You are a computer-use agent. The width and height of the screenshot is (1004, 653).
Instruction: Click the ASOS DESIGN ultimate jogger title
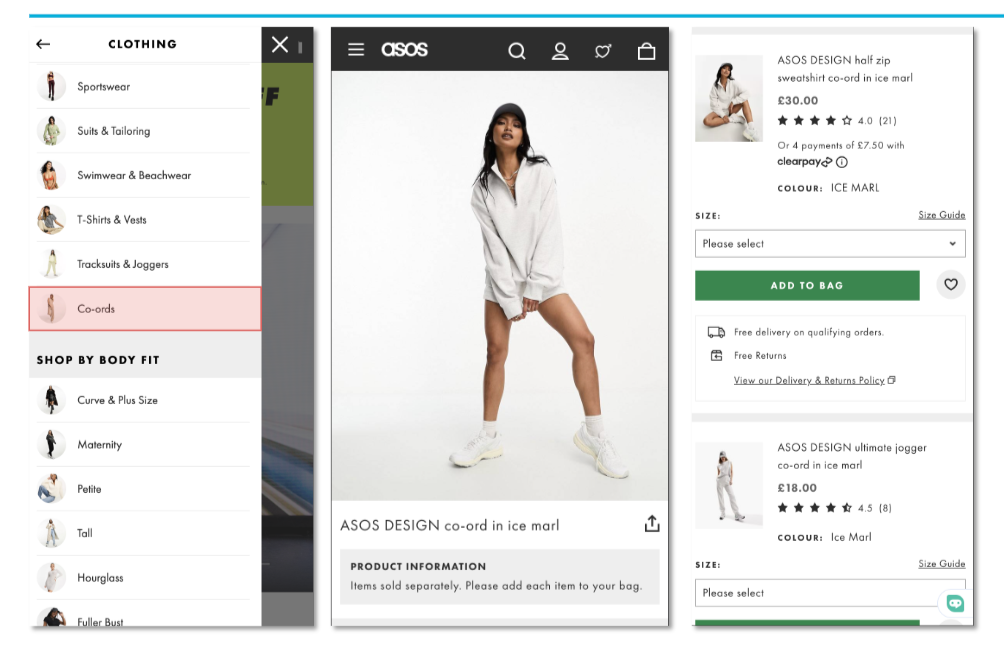coord(852,456)
